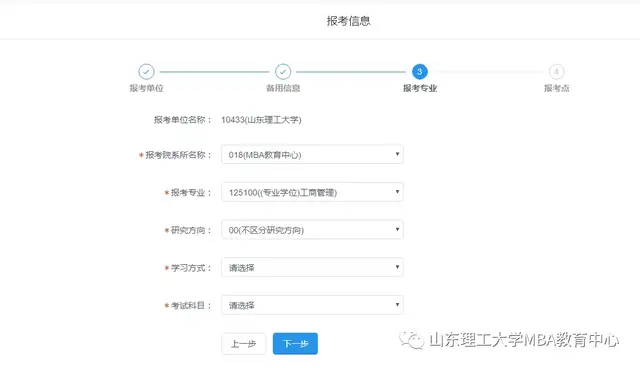Click the WeChat logo in watermark
The image size is (640, 368).
pyautogui.click(x=411, y=340)
